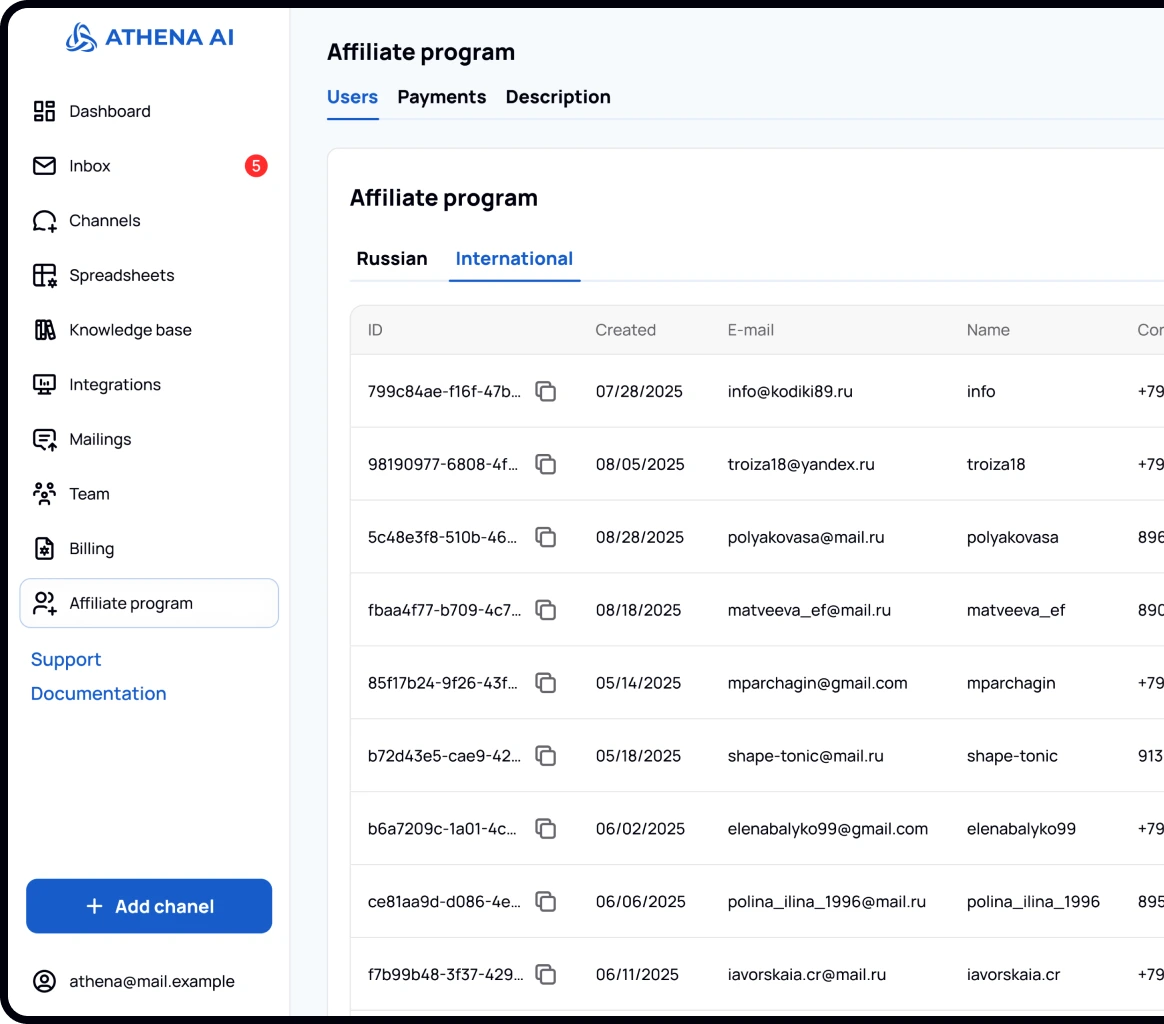Click the Channels chat bubble icon
The height and width of the screenshot is (1024, 1164).
(44, 221)
